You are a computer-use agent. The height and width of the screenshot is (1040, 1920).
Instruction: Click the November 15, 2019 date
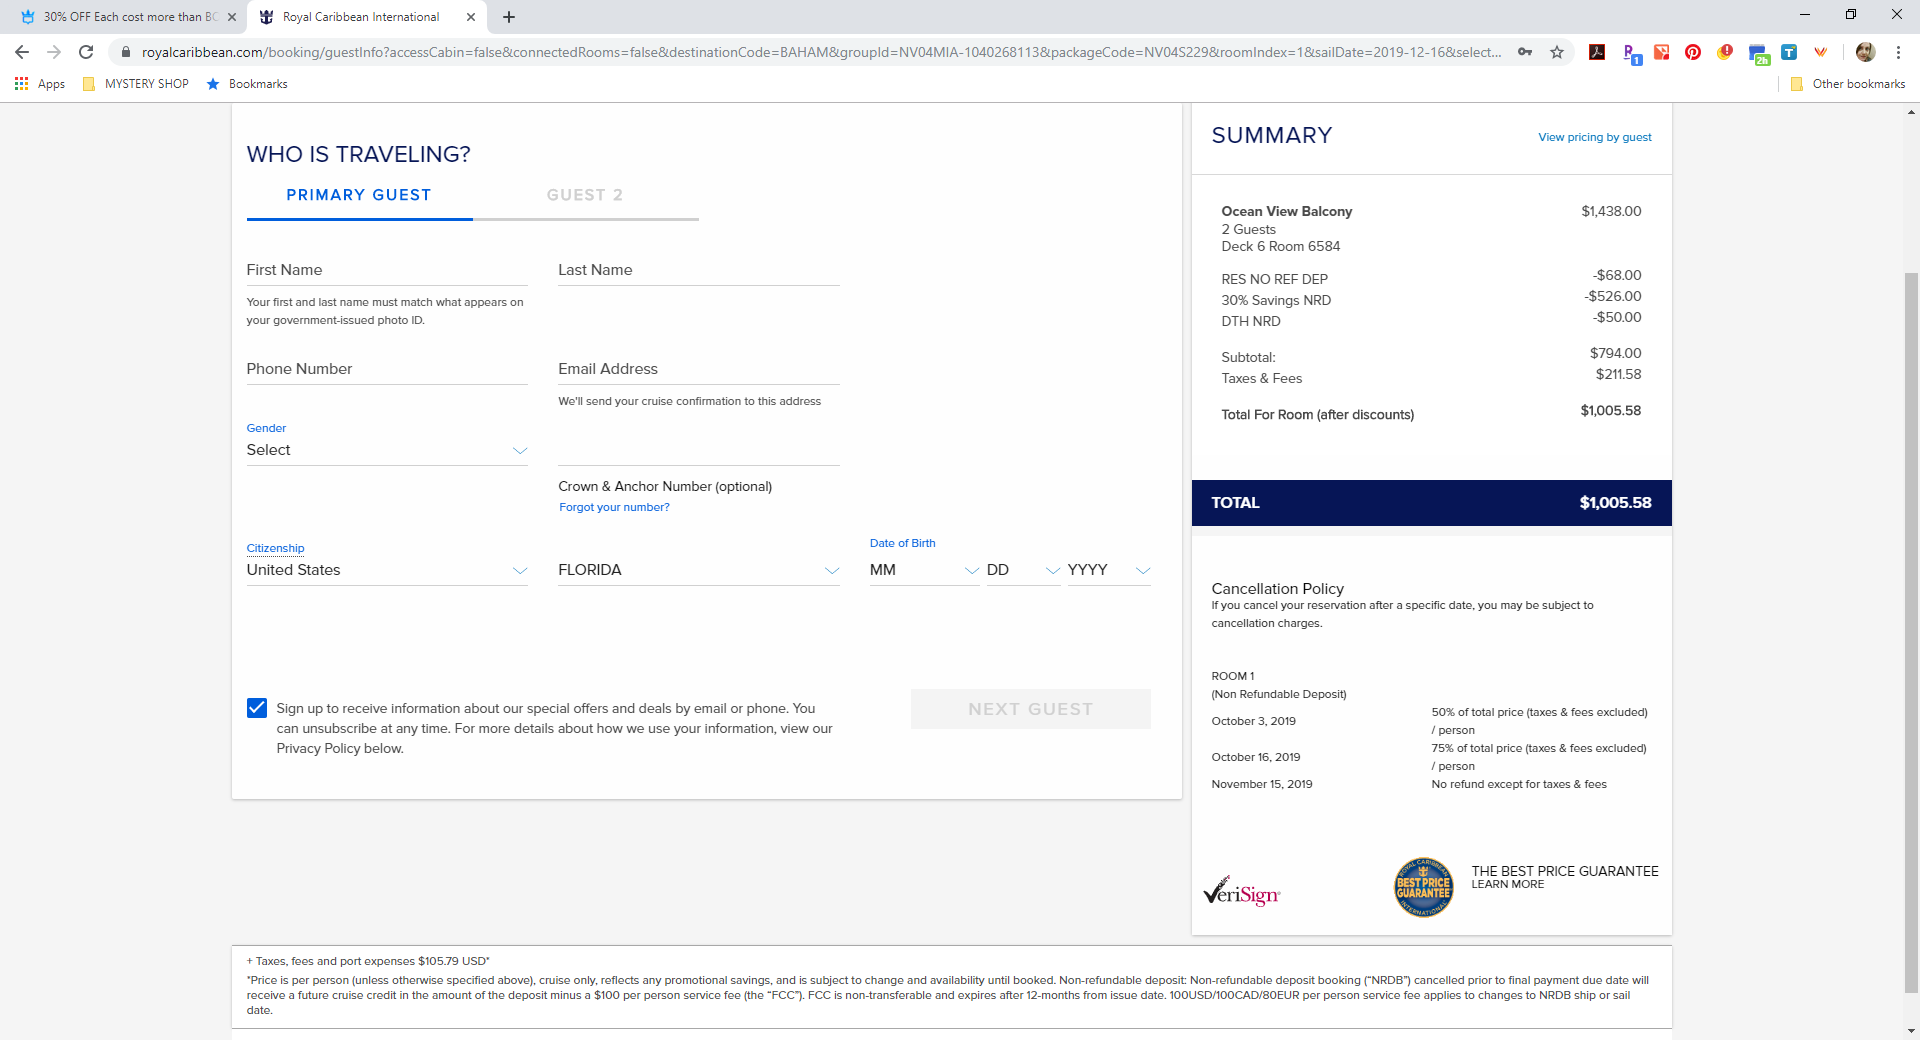(x=1261, y=784)
